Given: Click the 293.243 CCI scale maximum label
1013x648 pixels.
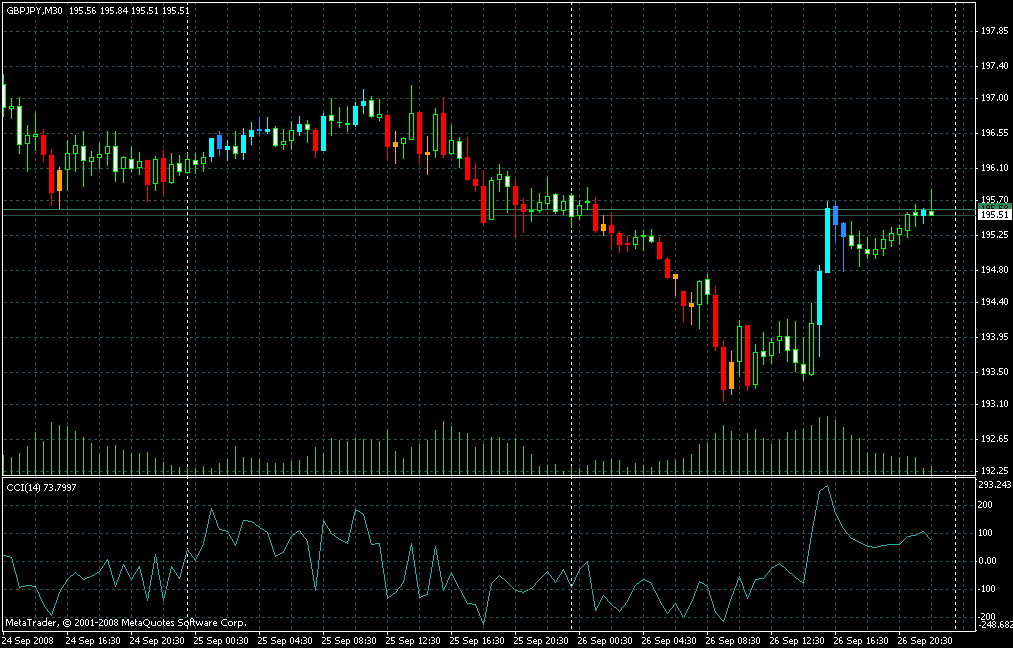Looking at the screenshot, I should (993, 485).
